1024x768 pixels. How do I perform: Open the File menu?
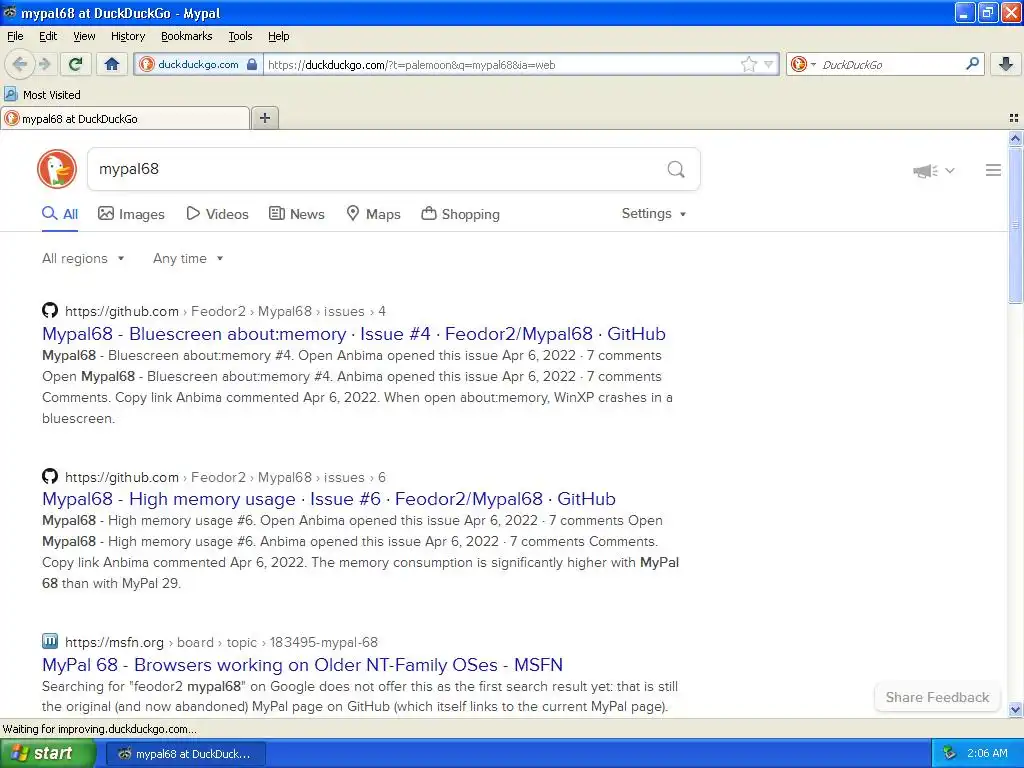point(15,36)
